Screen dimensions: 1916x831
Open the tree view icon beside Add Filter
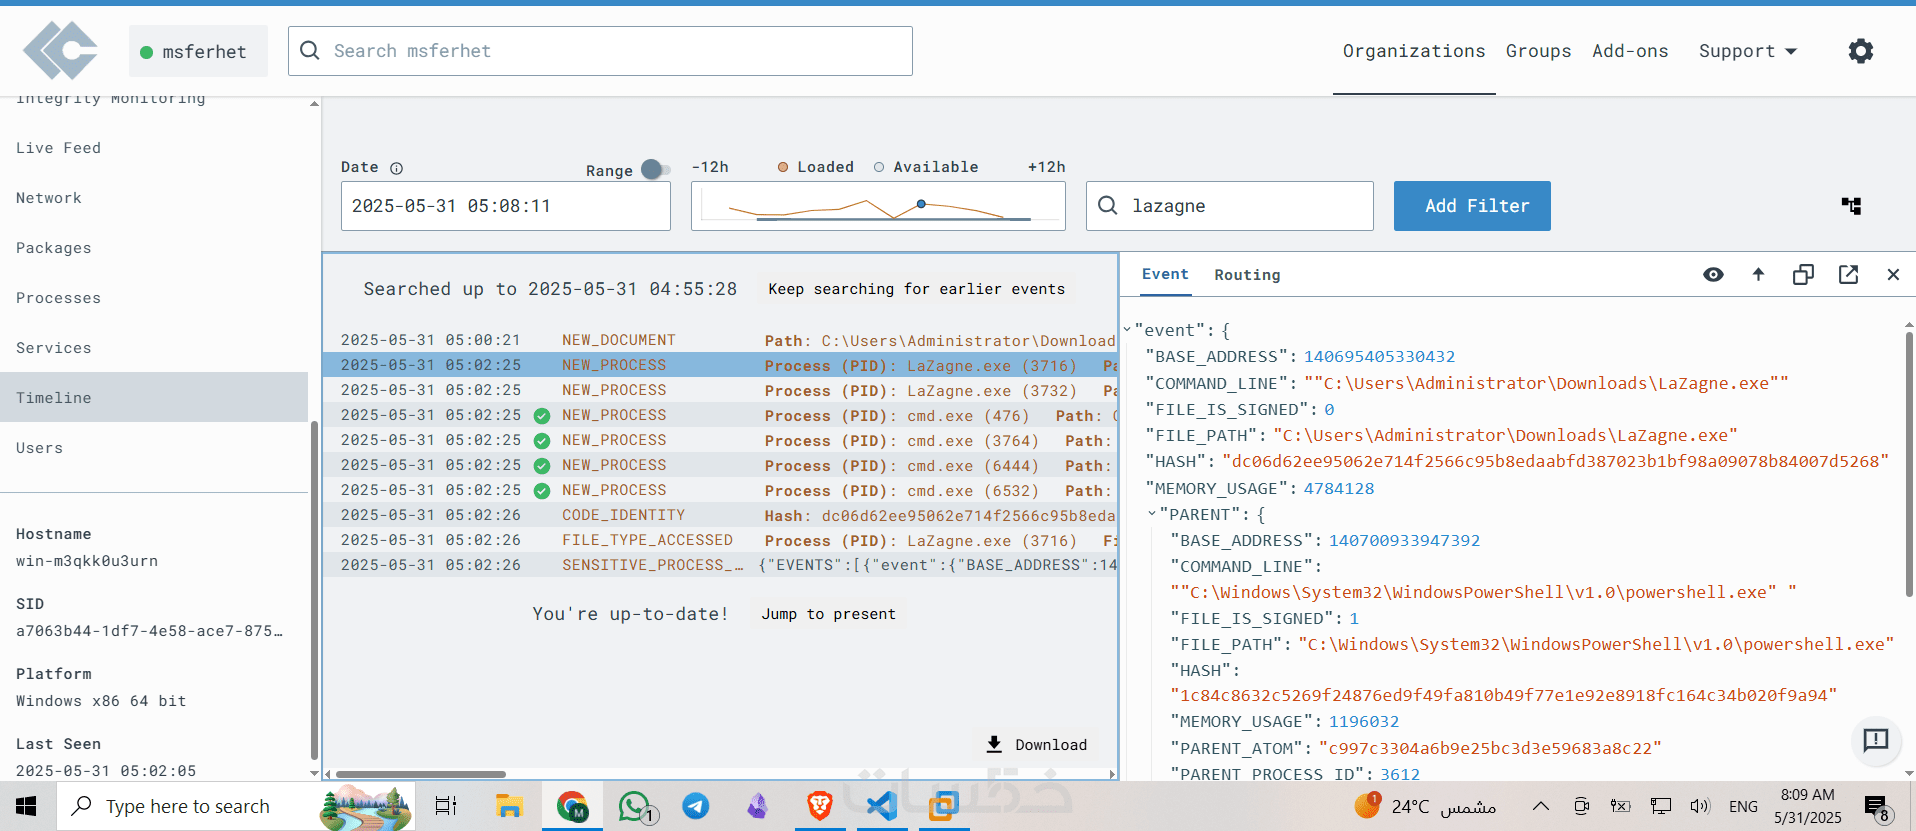1851,206
